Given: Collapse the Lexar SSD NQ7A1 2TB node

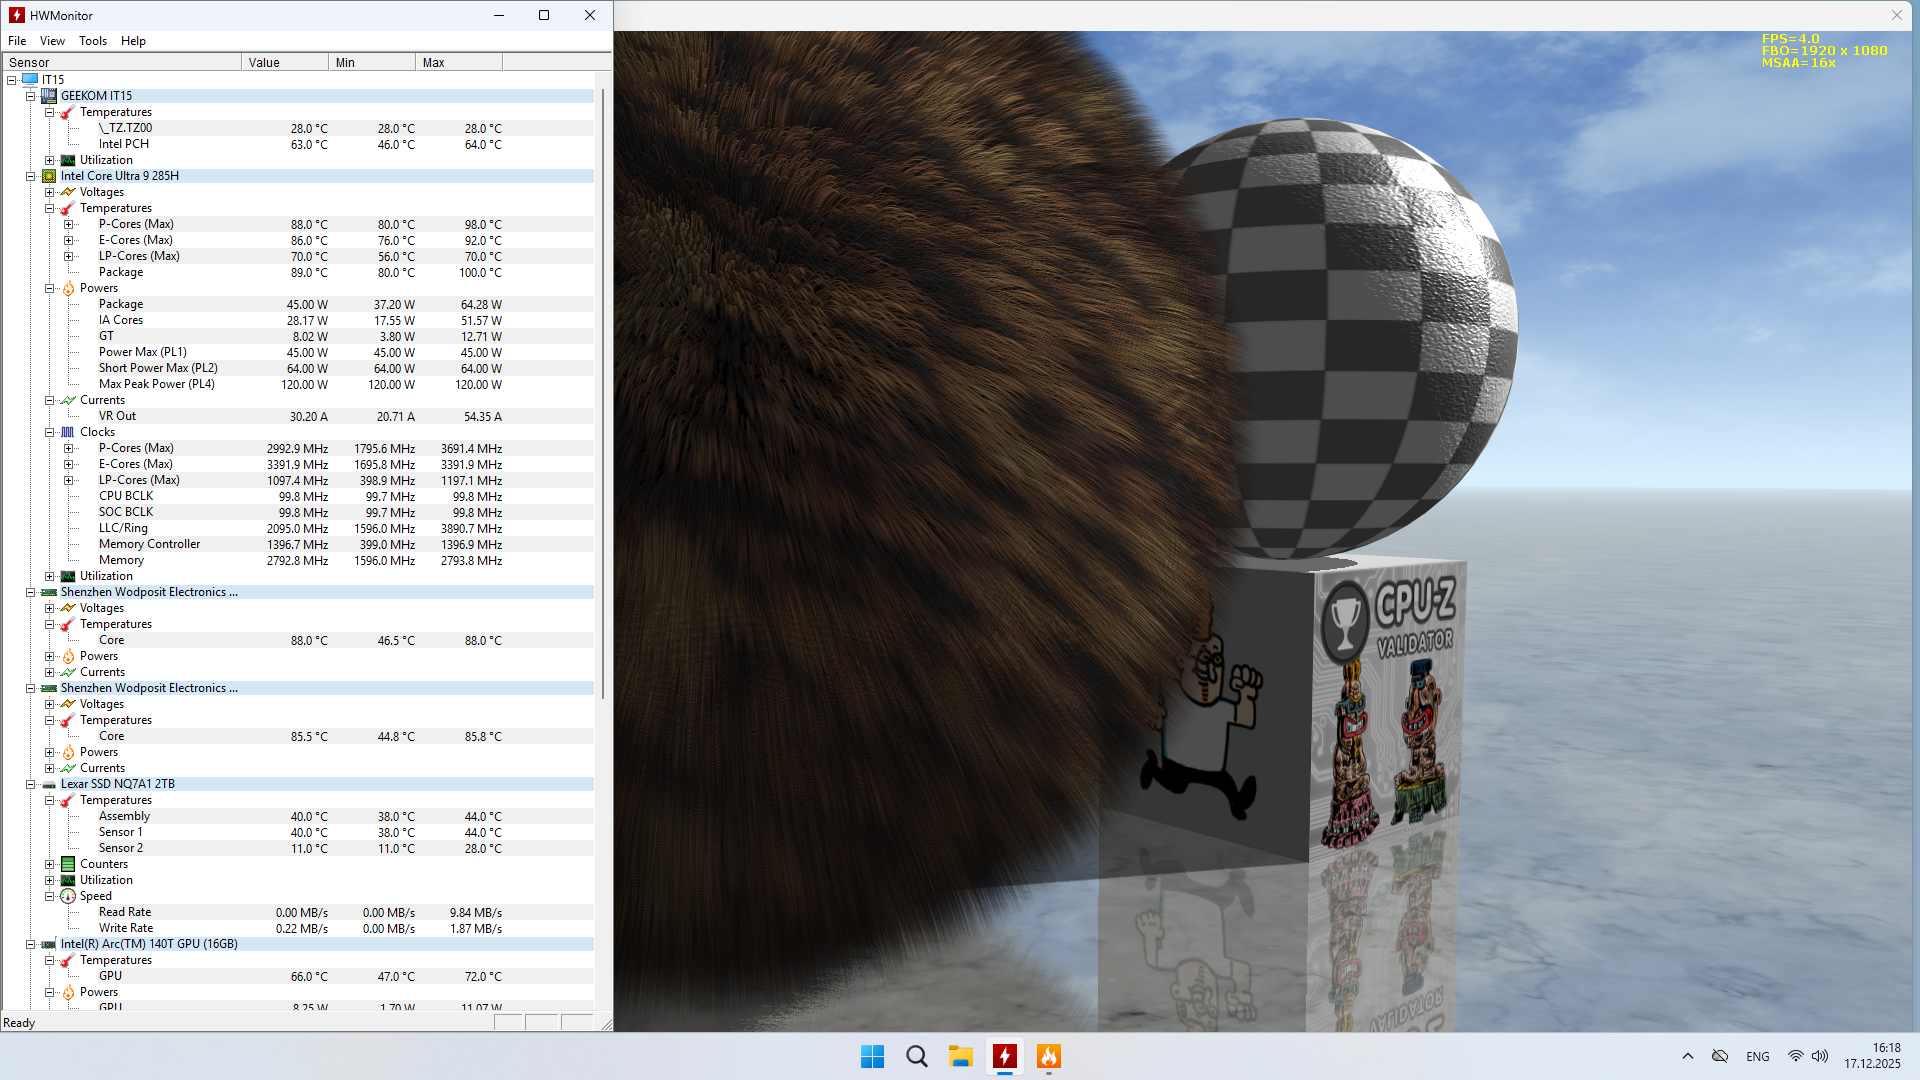Looking at the screenshot, I should click(31, 784).
